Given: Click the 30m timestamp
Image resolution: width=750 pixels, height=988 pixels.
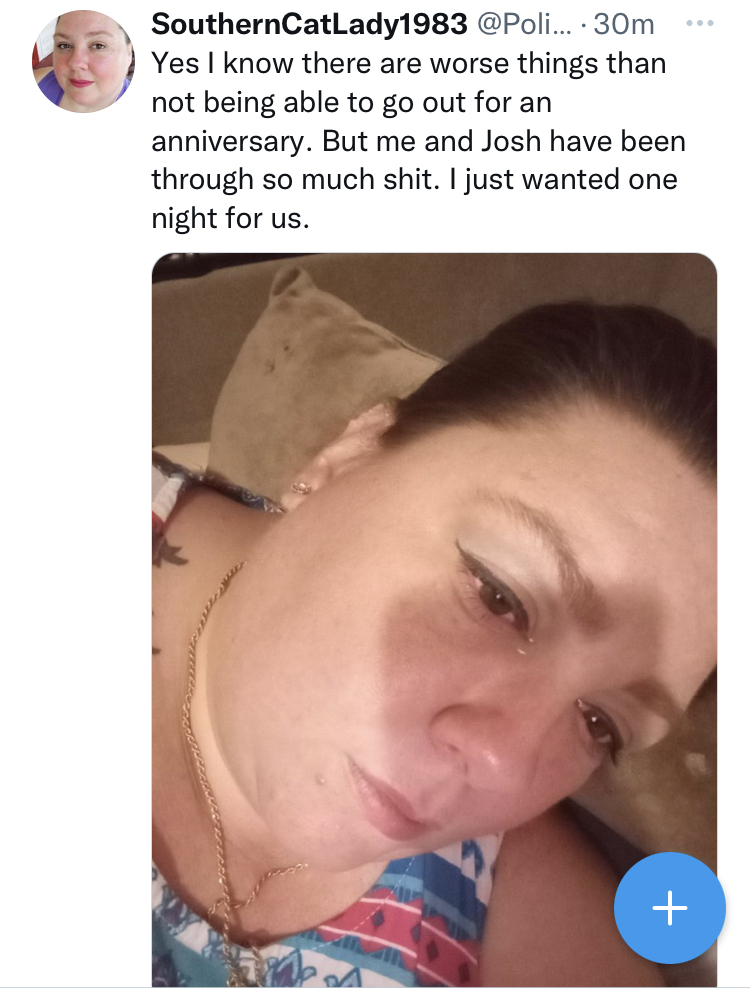Looking at the screenshot, I should pyautogui.click(x=624, y=25).
